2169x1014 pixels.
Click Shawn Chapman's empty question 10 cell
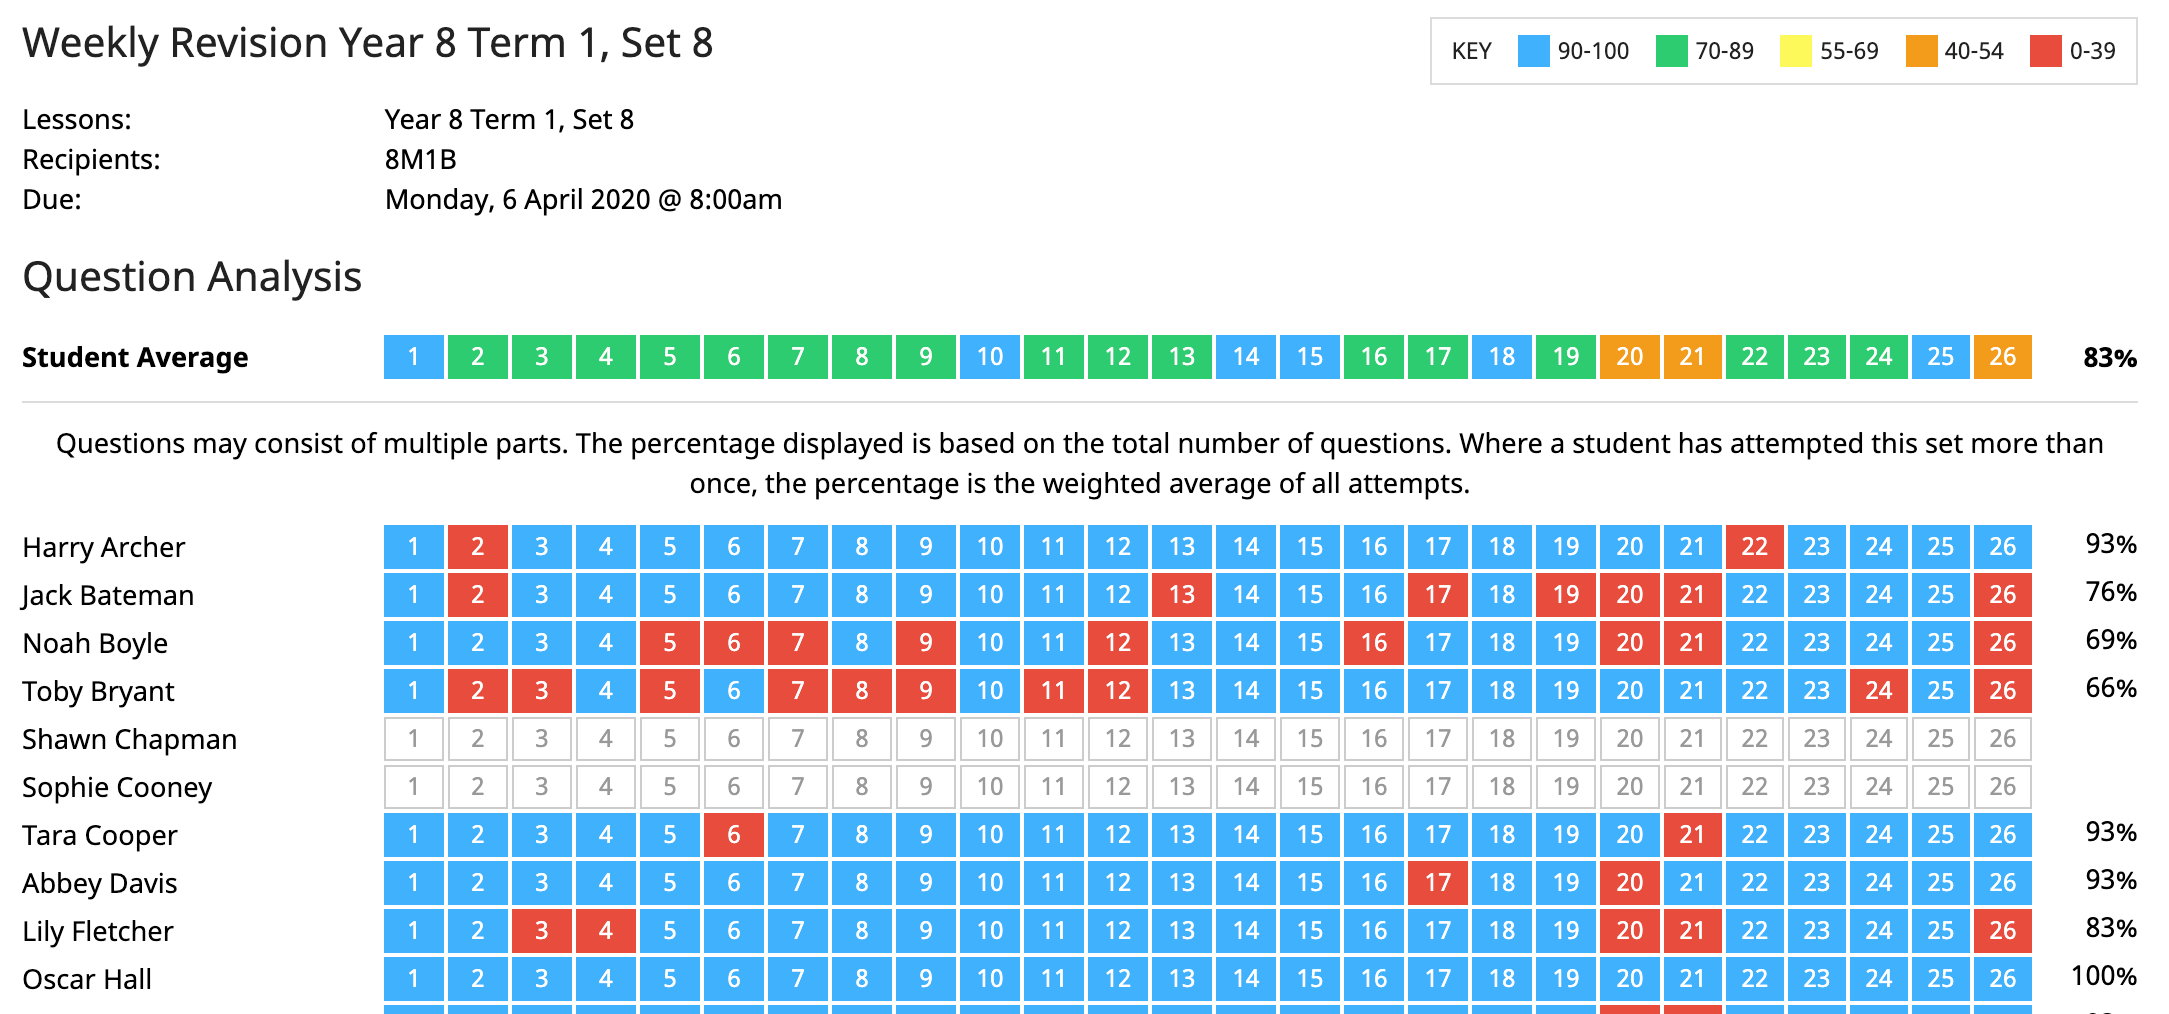pos(989,739)
